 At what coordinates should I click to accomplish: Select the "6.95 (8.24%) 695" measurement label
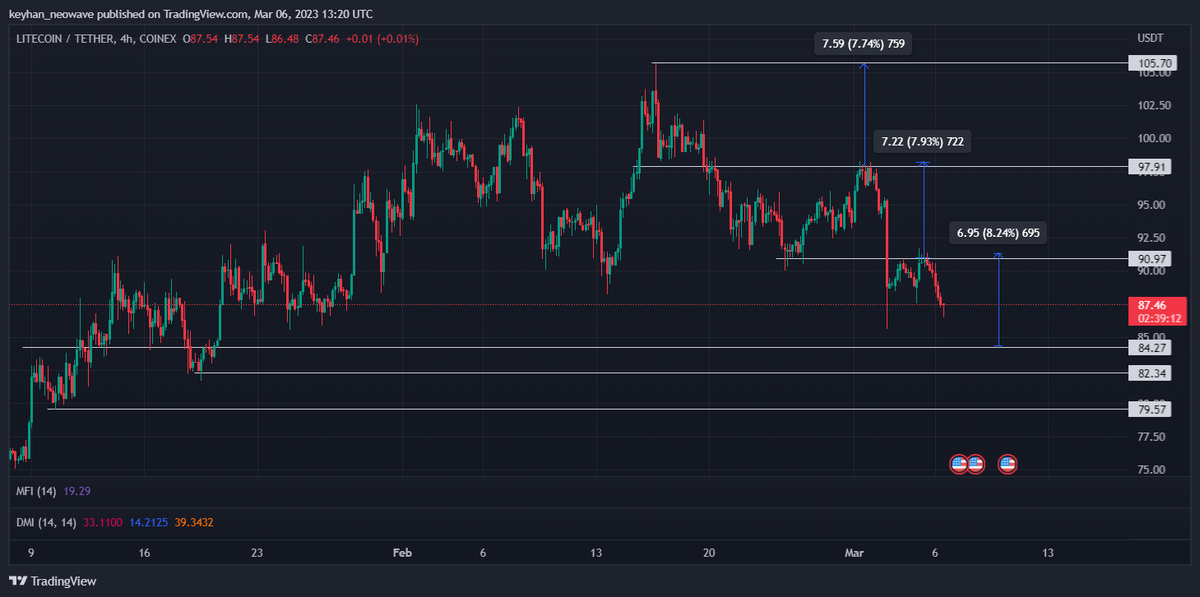[x=998, y=233]
